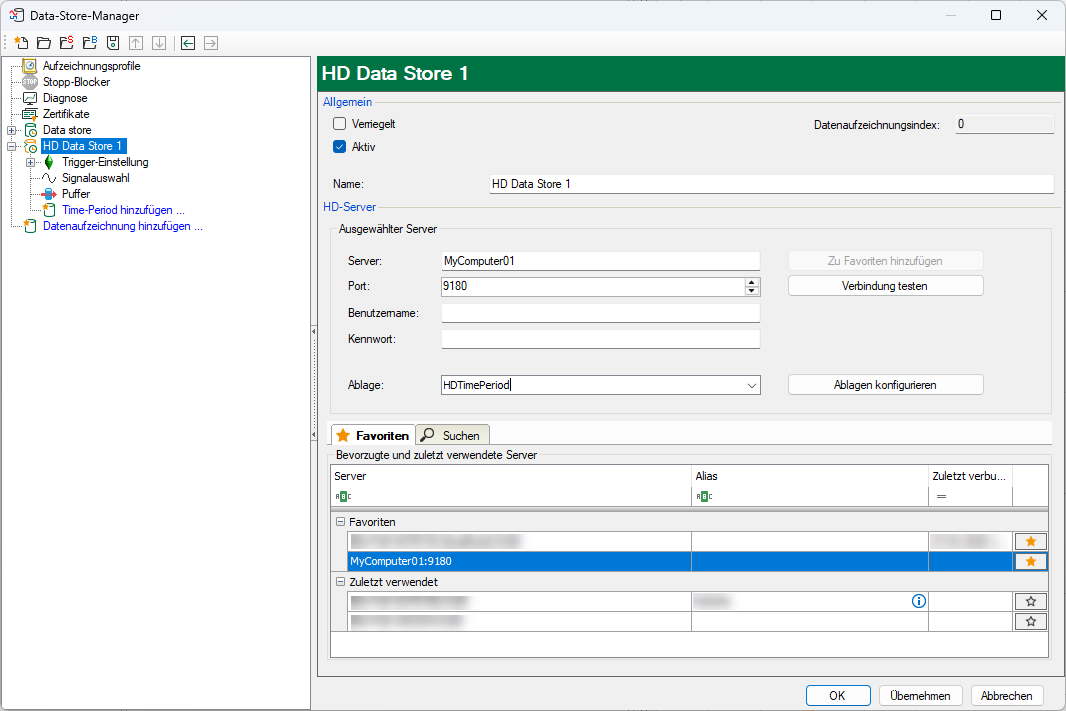Enable the Verriegelt checkbox
Viewport: 1066px width, 711px height.
point(339,124)
